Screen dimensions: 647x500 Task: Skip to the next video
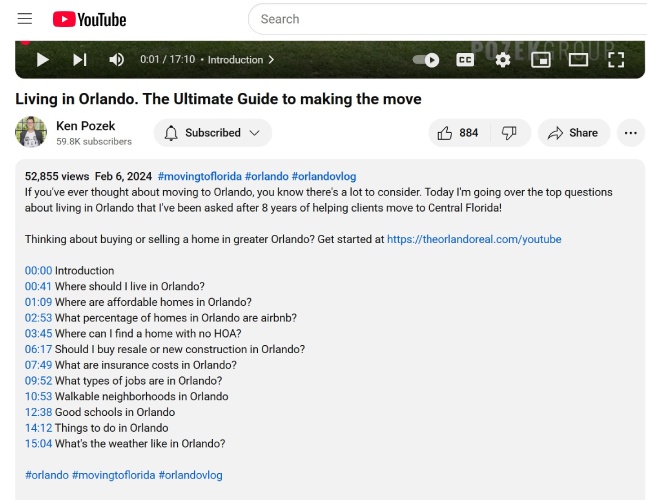click(x=80, y=60)
